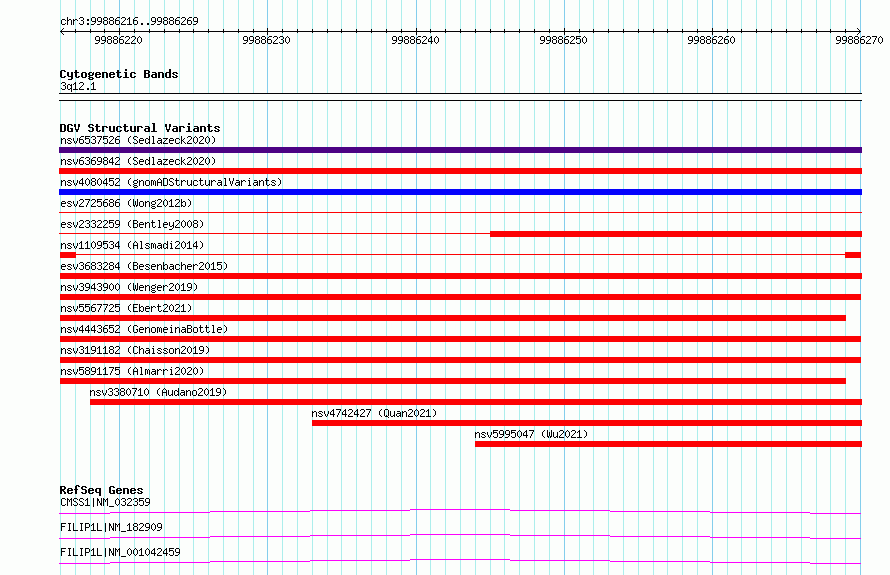Click ruler position 99886260

(711, 40)
